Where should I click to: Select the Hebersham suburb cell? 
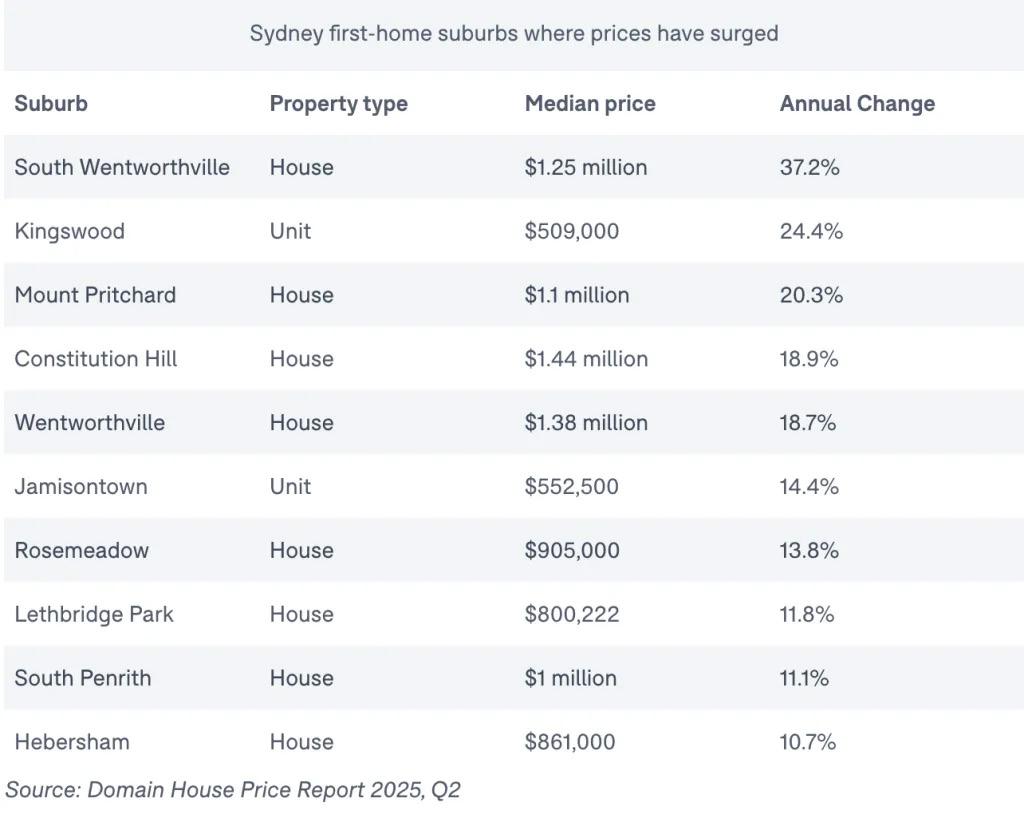tap(72, 742)
